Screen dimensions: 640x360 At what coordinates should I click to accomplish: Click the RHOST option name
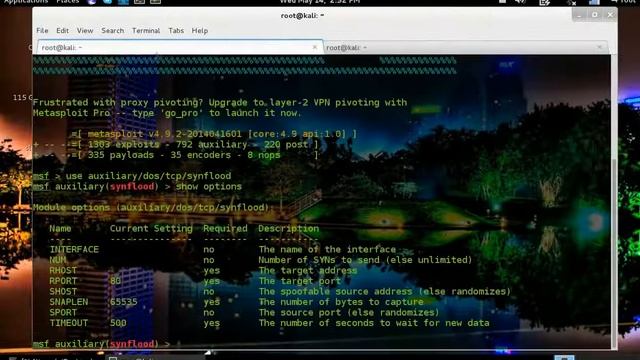(x=63, y=271)
